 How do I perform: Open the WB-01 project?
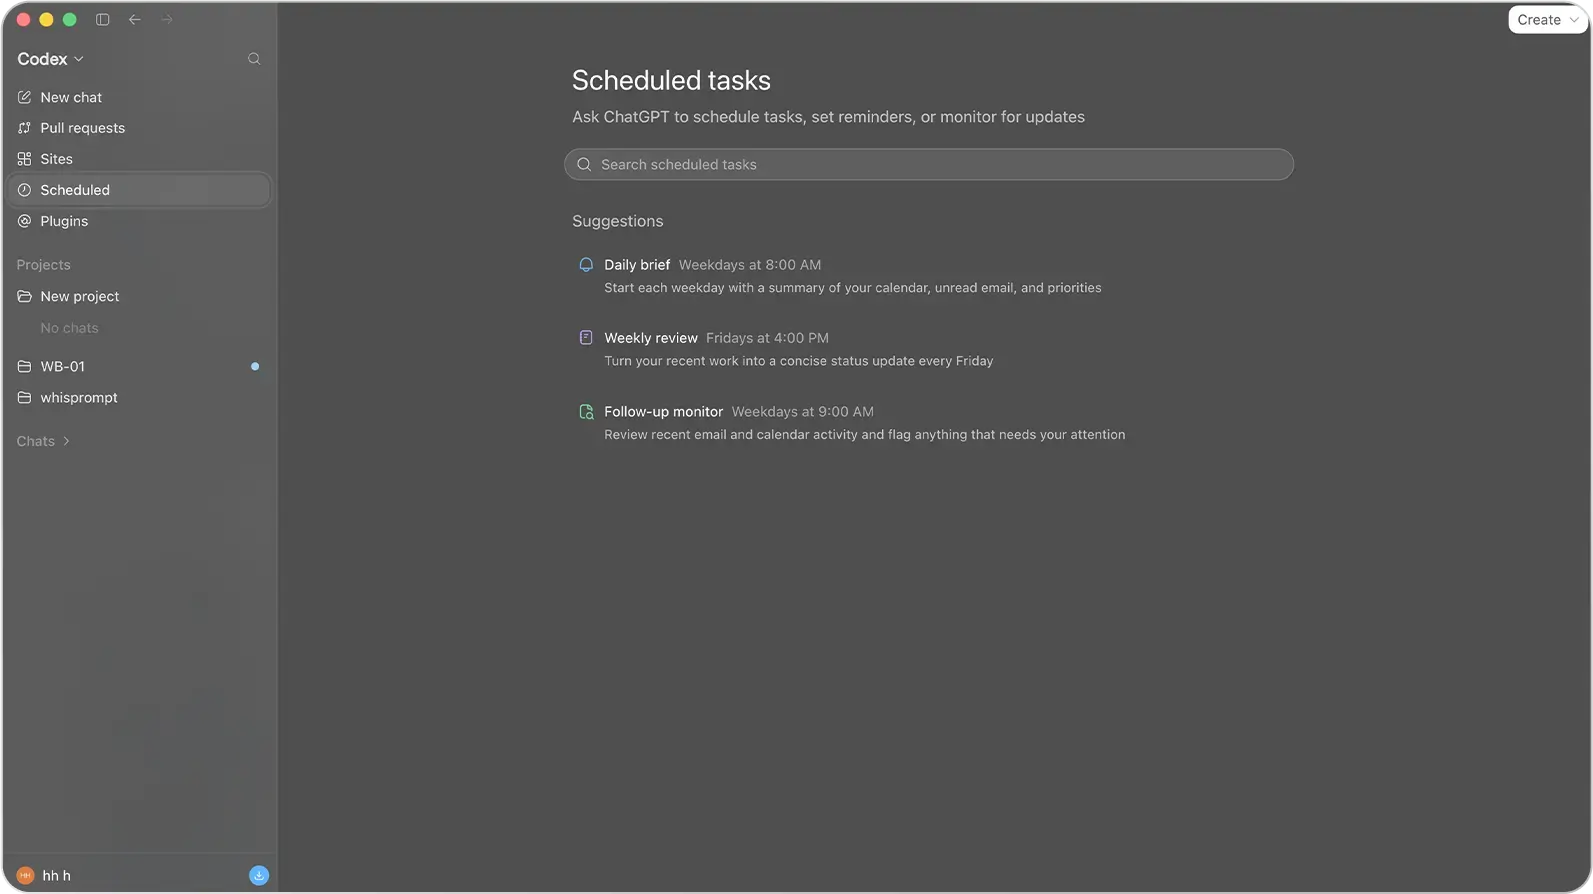pyautogui.click(x=139, y=366)
